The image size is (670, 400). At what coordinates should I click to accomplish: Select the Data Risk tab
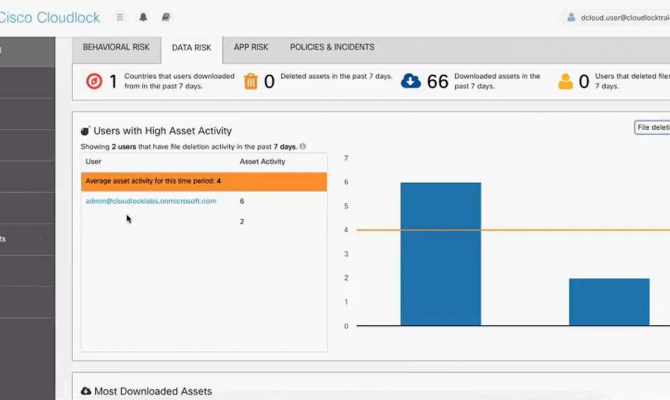(x=191, y=48)
